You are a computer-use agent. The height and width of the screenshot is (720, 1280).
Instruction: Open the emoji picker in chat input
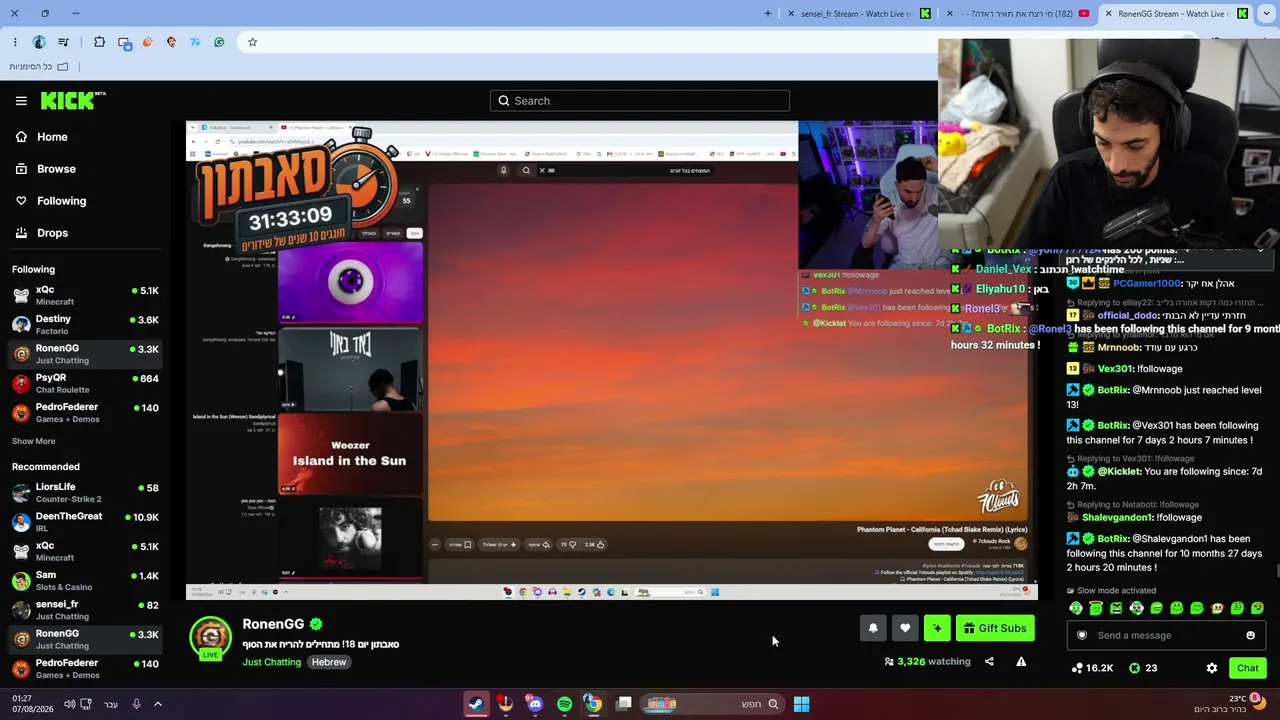click(x=1250, y=635)
